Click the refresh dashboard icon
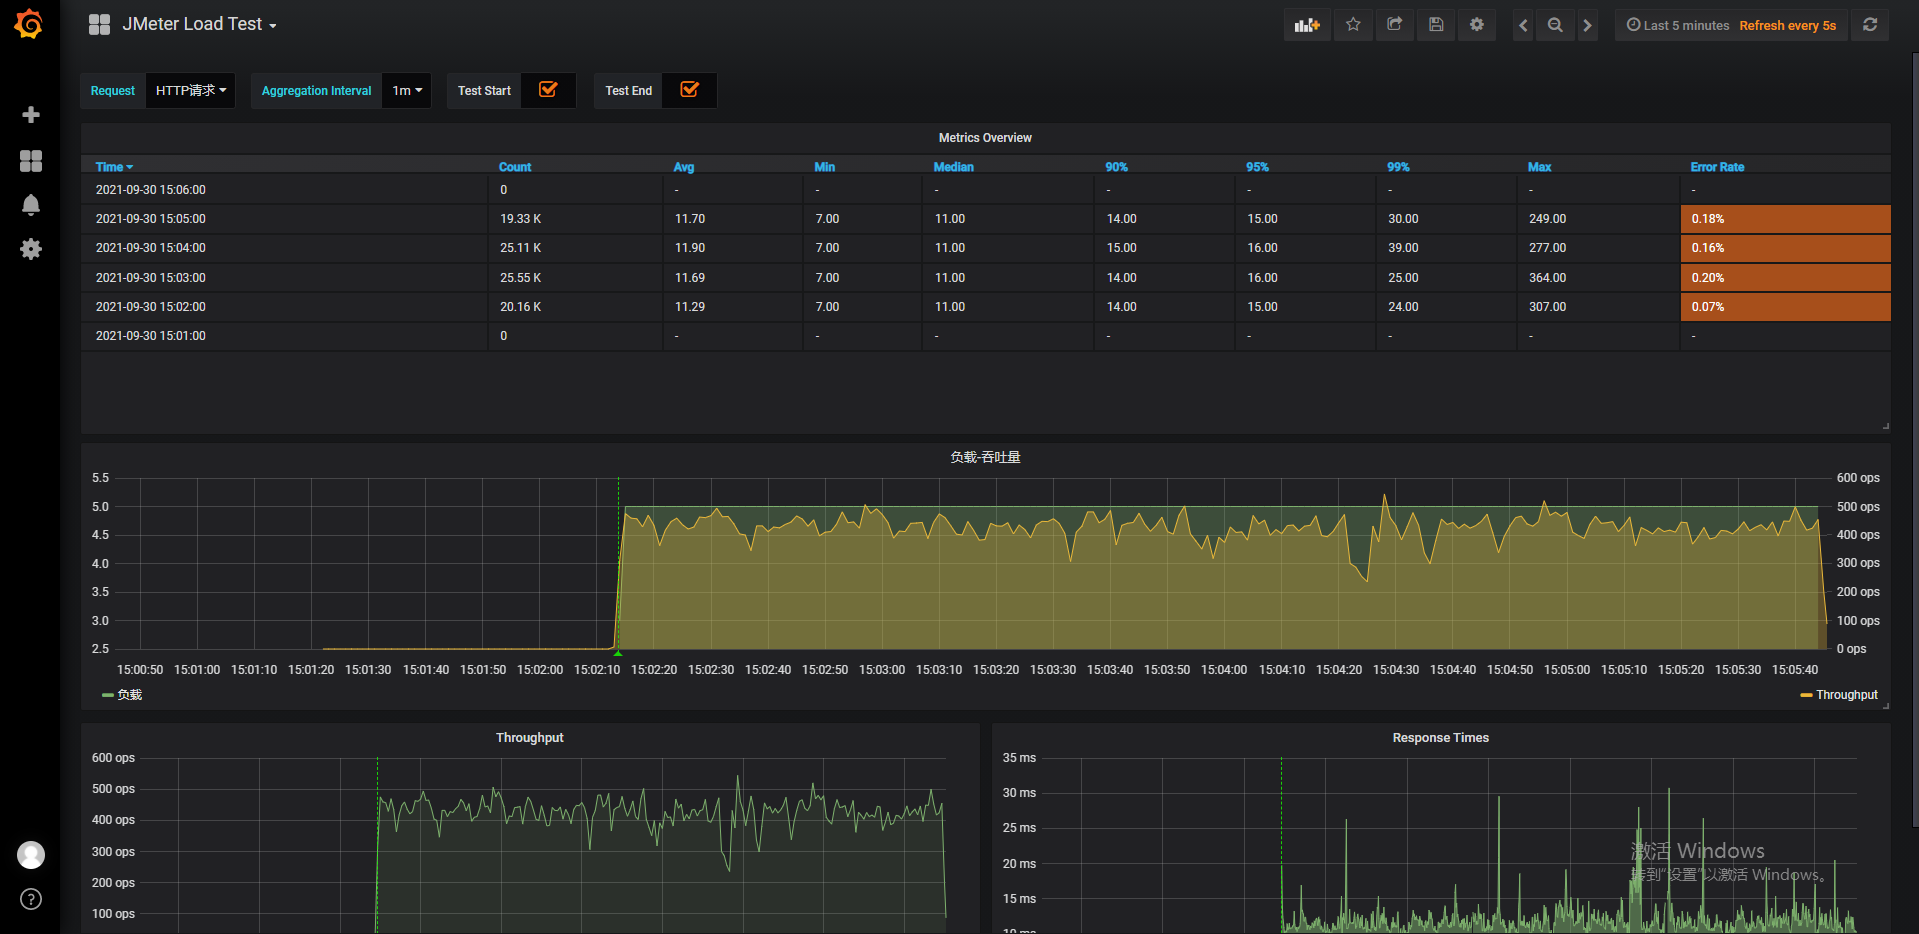 coord(1870,25)
